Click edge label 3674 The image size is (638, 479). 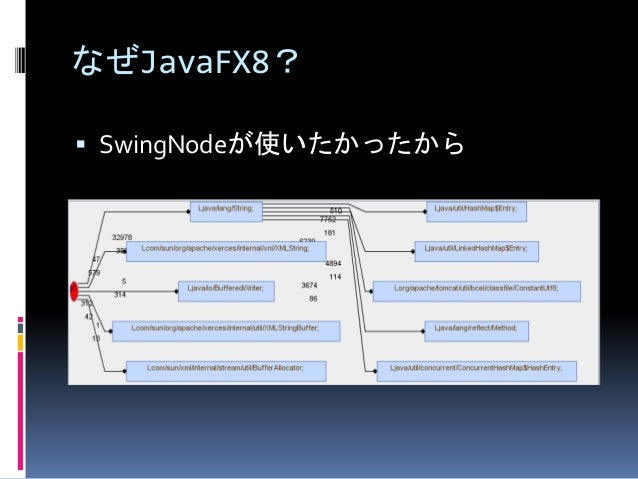coord(309,285)
